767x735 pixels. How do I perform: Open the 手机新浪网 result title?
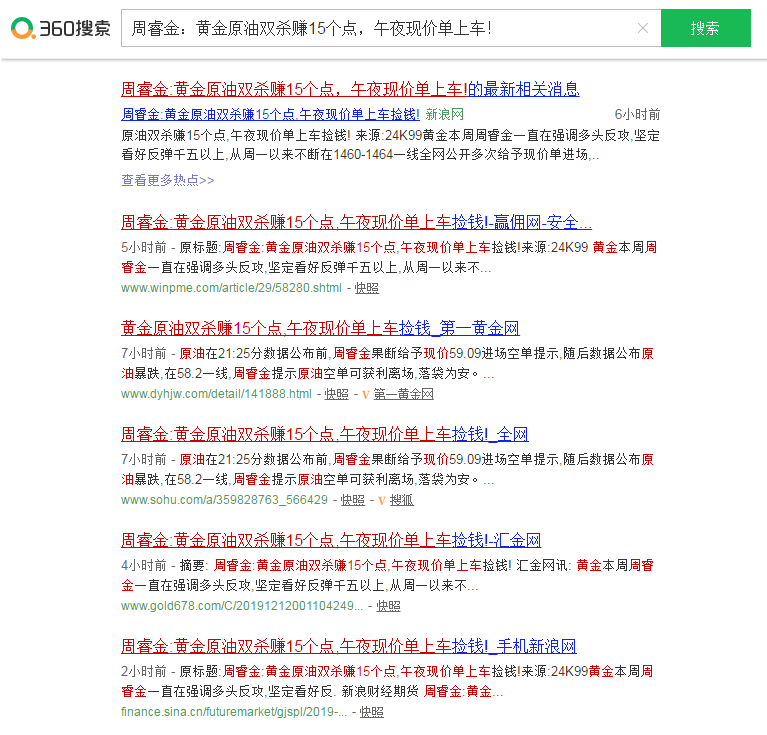(349, 646)
